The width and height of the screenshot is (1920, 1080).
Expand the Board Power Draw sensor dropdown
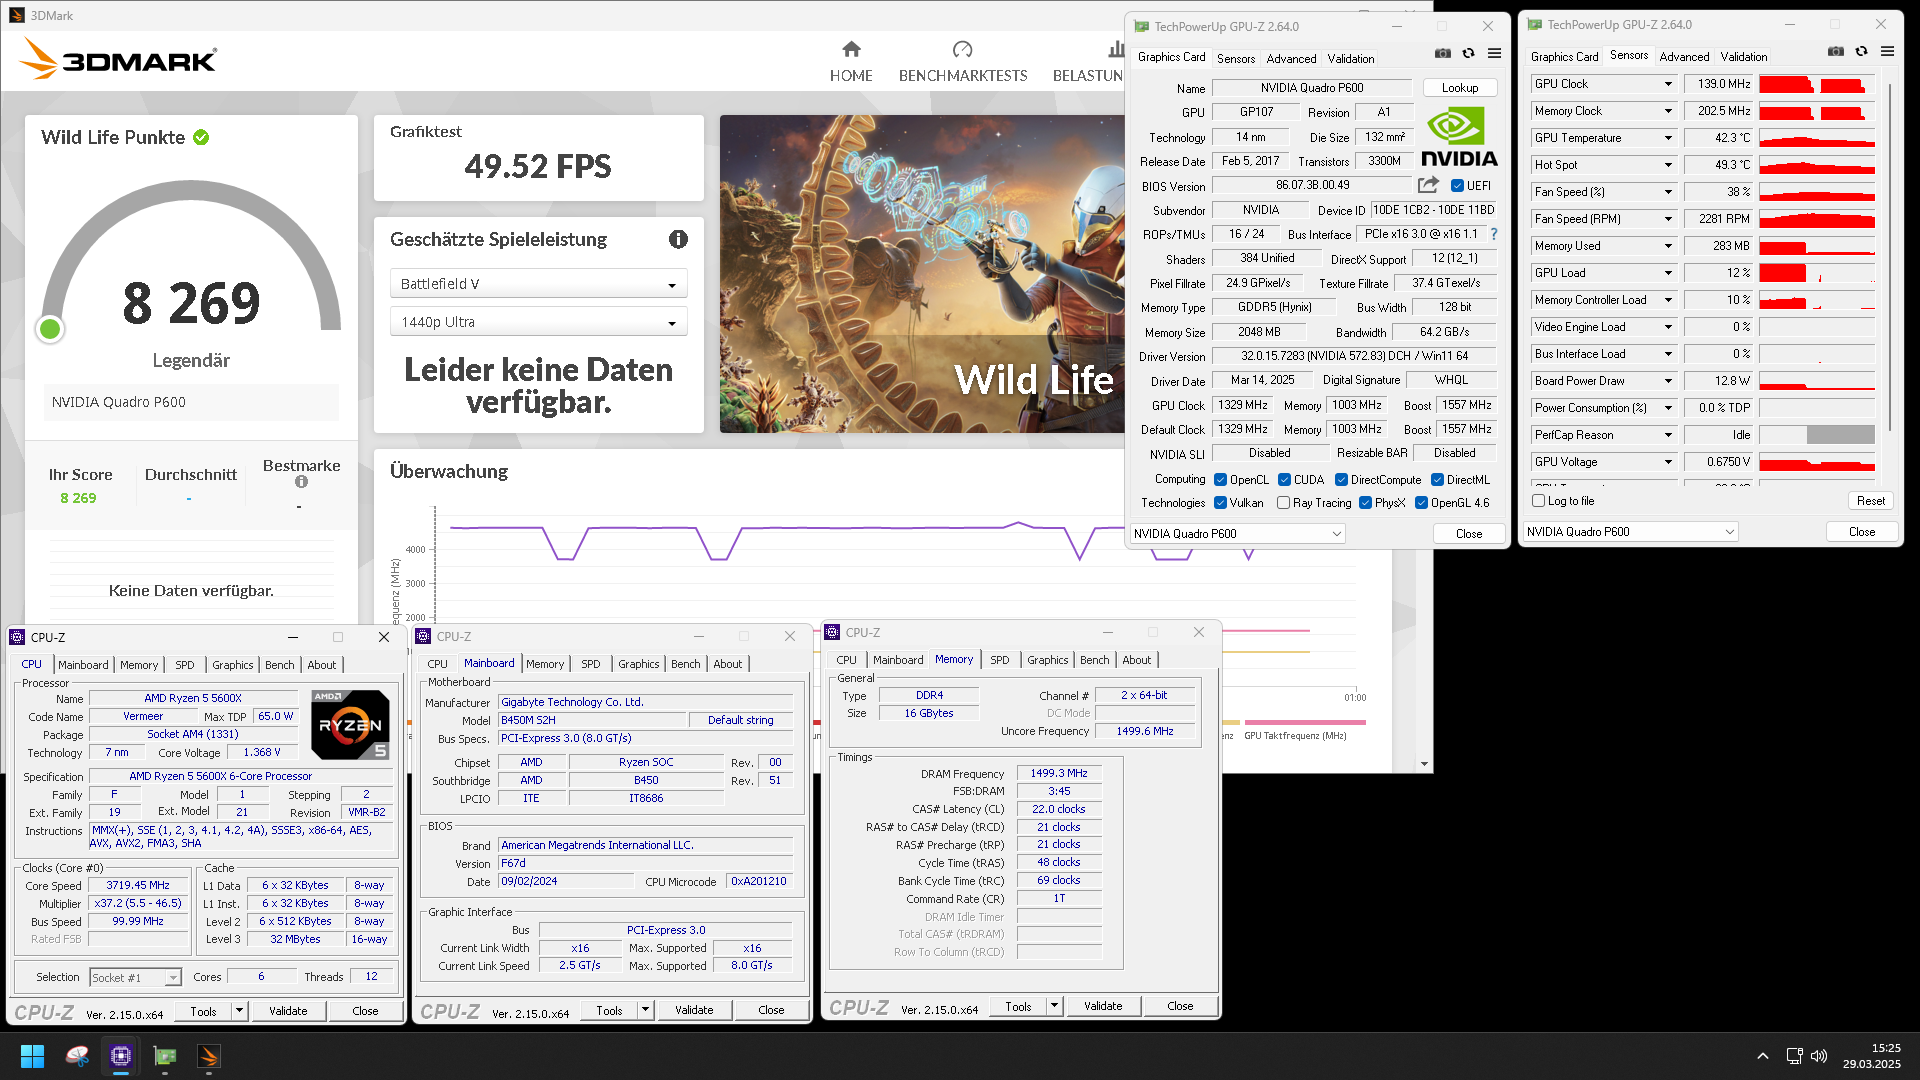click(x=1668, y=381)
